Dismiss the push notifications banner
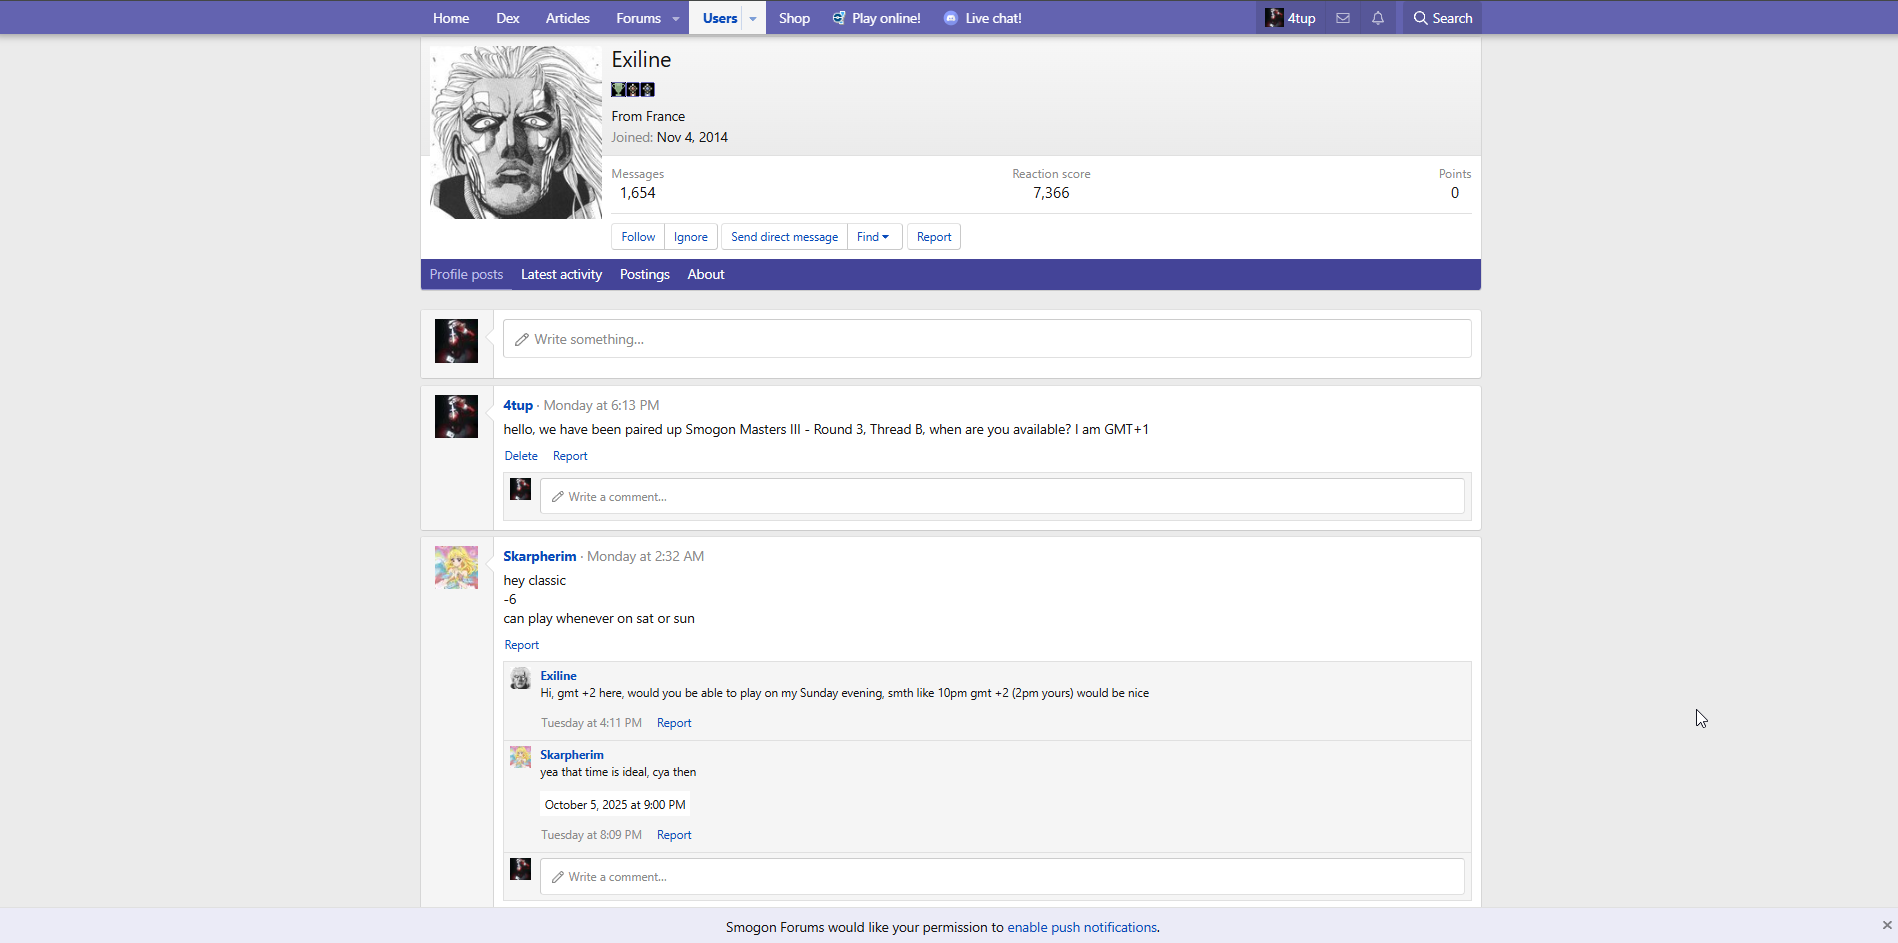Image resolution: width=1898 pixels, height=943 pixels. 1886,925
